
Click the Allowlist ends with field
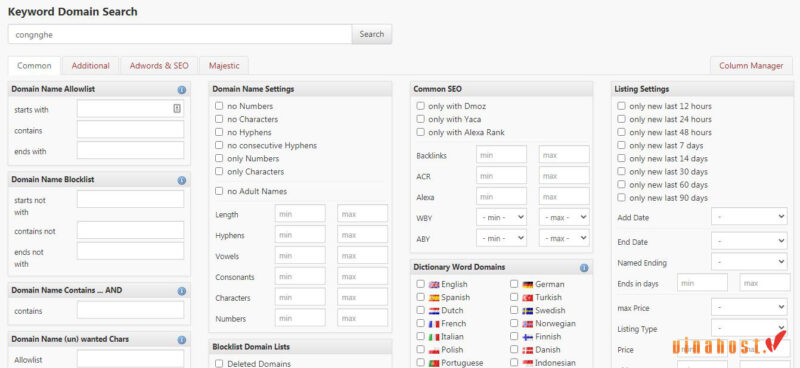tap(131, 151)
